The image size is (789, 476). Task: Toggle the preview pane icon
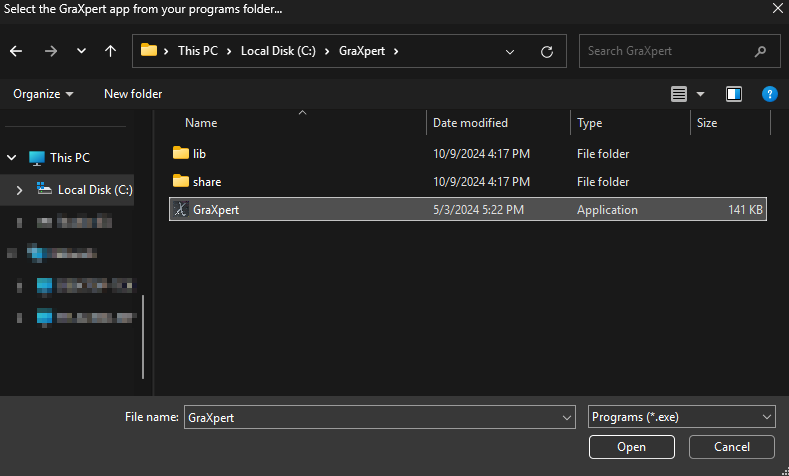tap(734, 94)
